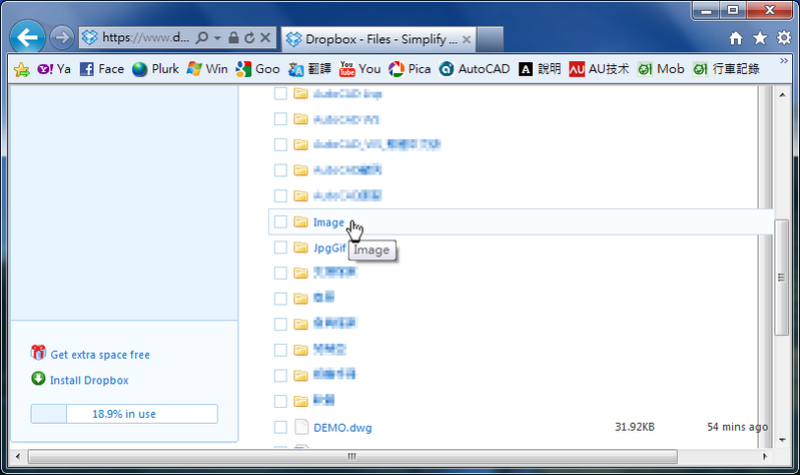Tick the checkbox for DEMO.dwg
Image resolution: width=800 pixels, height=475 pixels.
click(280, 427)
